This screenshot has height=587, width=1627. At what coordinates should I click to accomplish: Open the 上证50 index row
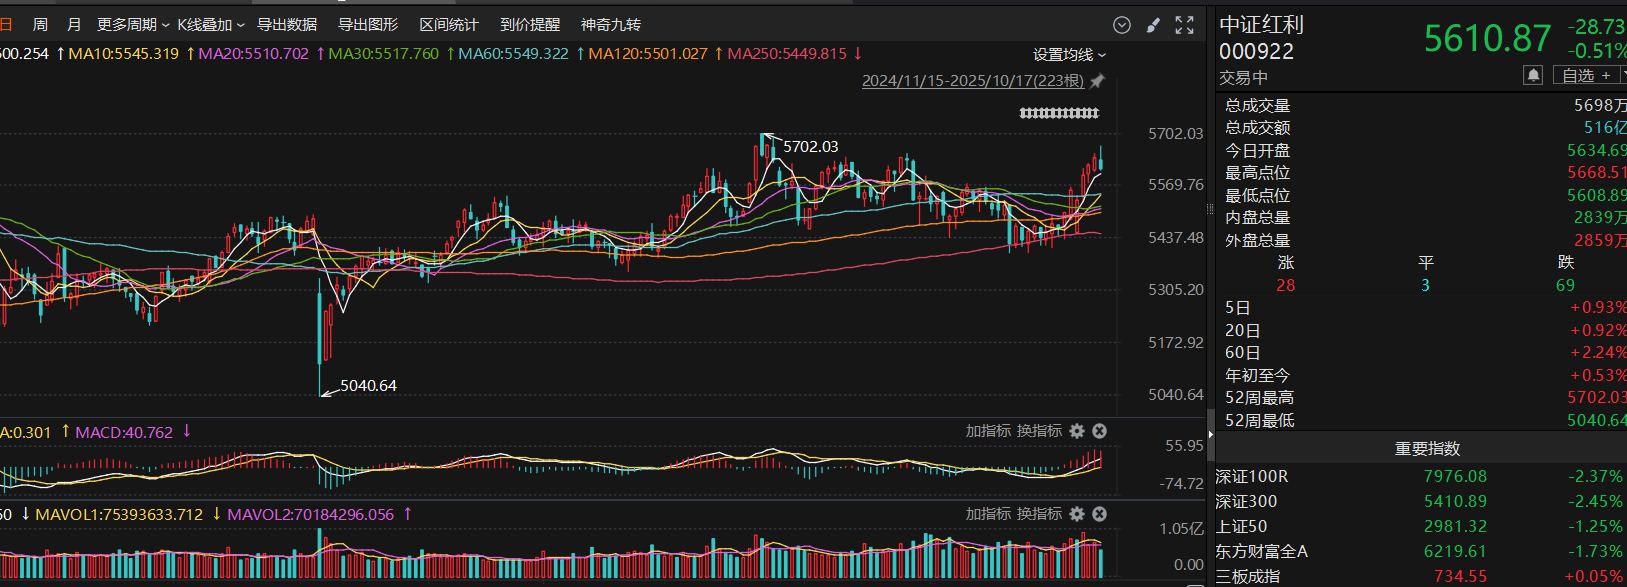pyautogui.click(x=1421, y=527)
